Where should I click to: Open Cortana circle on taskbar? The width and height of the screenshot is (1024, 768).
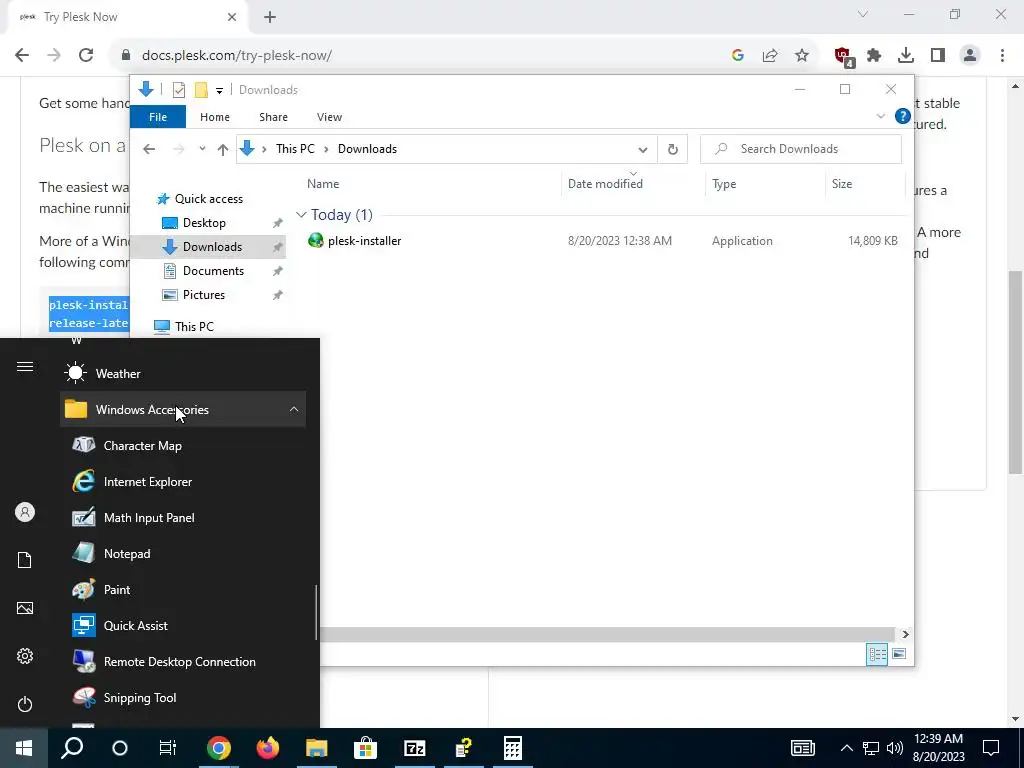120,748
